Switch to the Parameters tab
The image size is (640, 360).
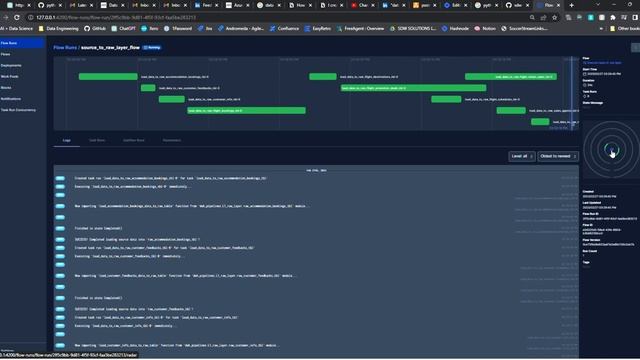pos(172,140)
